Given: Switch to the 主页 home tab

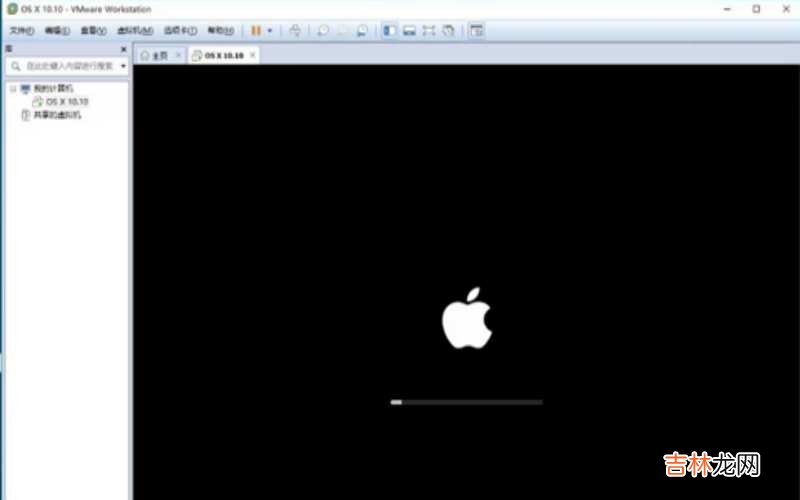Looking at the screenshot, I should [x=155, y=55].
